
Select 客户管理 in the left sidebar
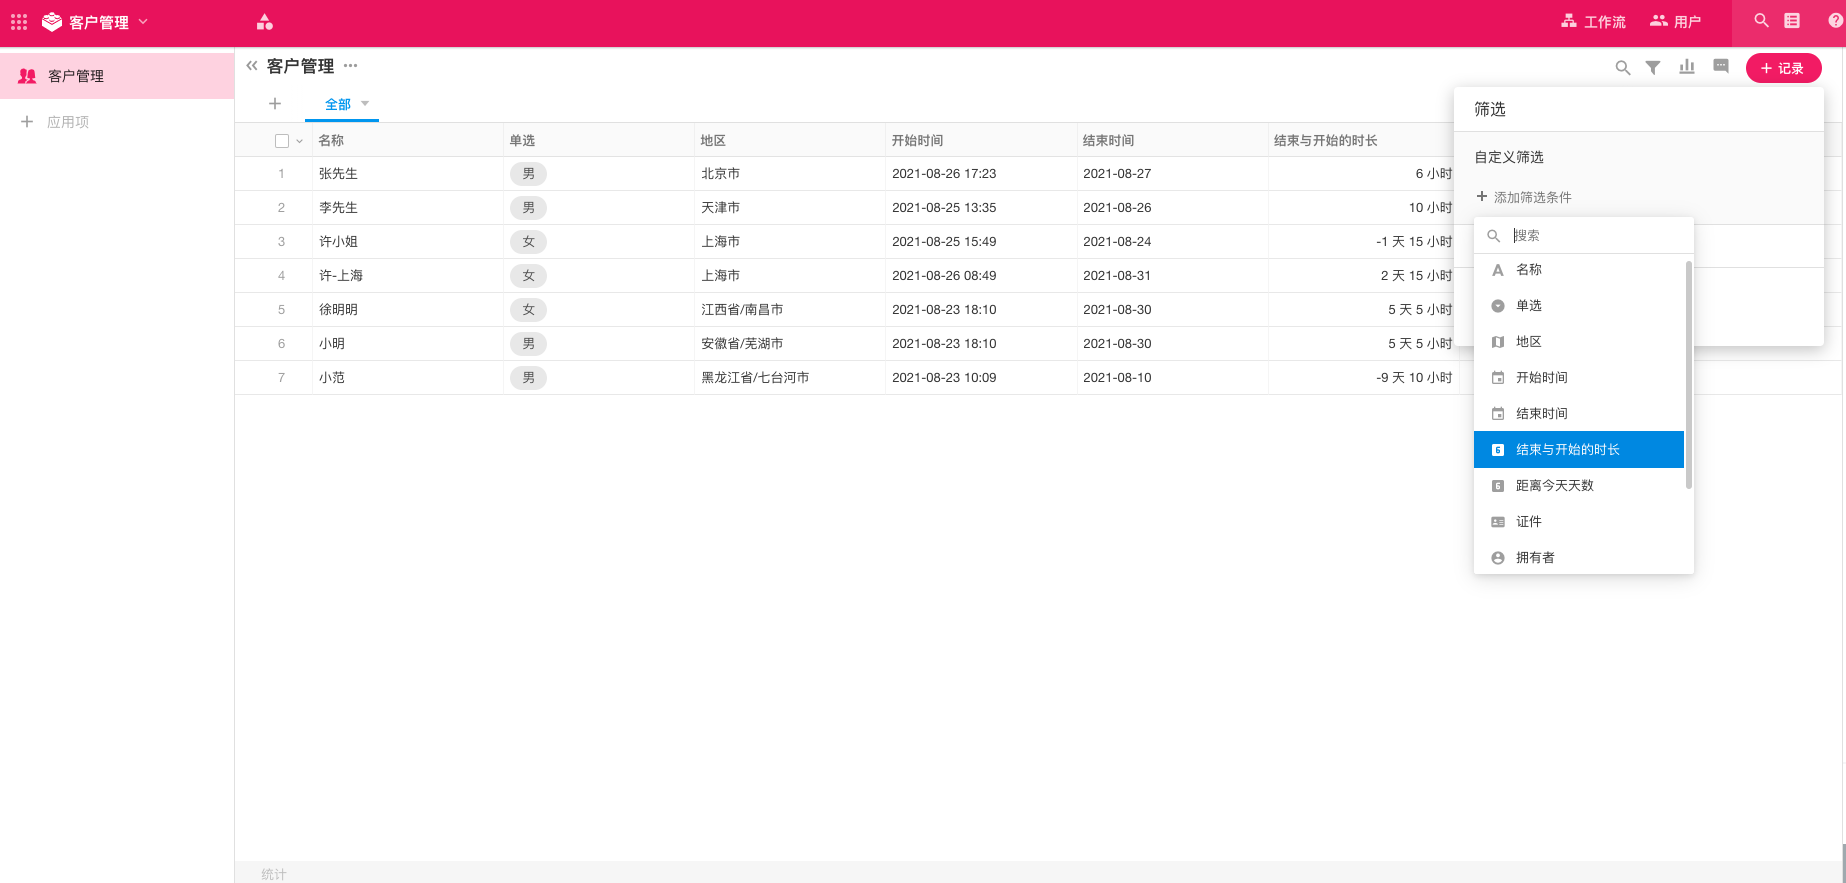pos(117,76)
